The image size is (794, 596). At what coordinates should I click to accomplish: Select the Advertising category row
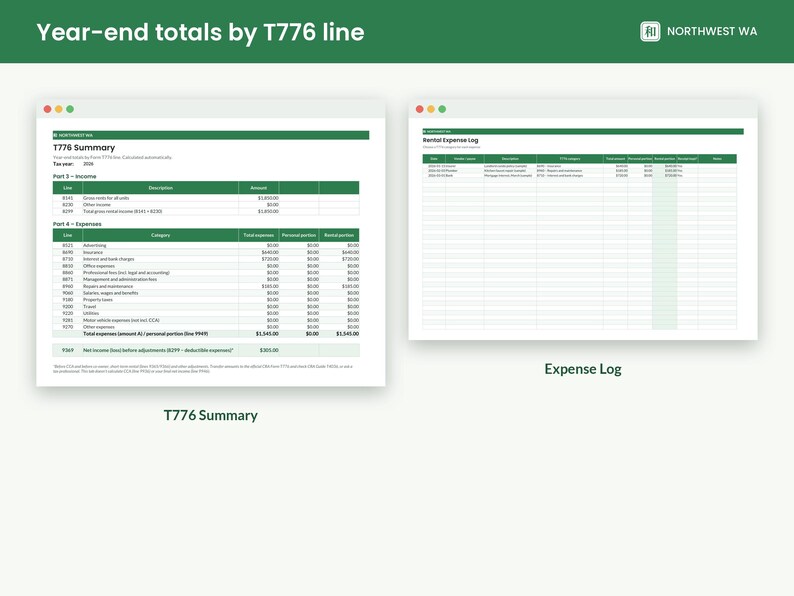206,245
